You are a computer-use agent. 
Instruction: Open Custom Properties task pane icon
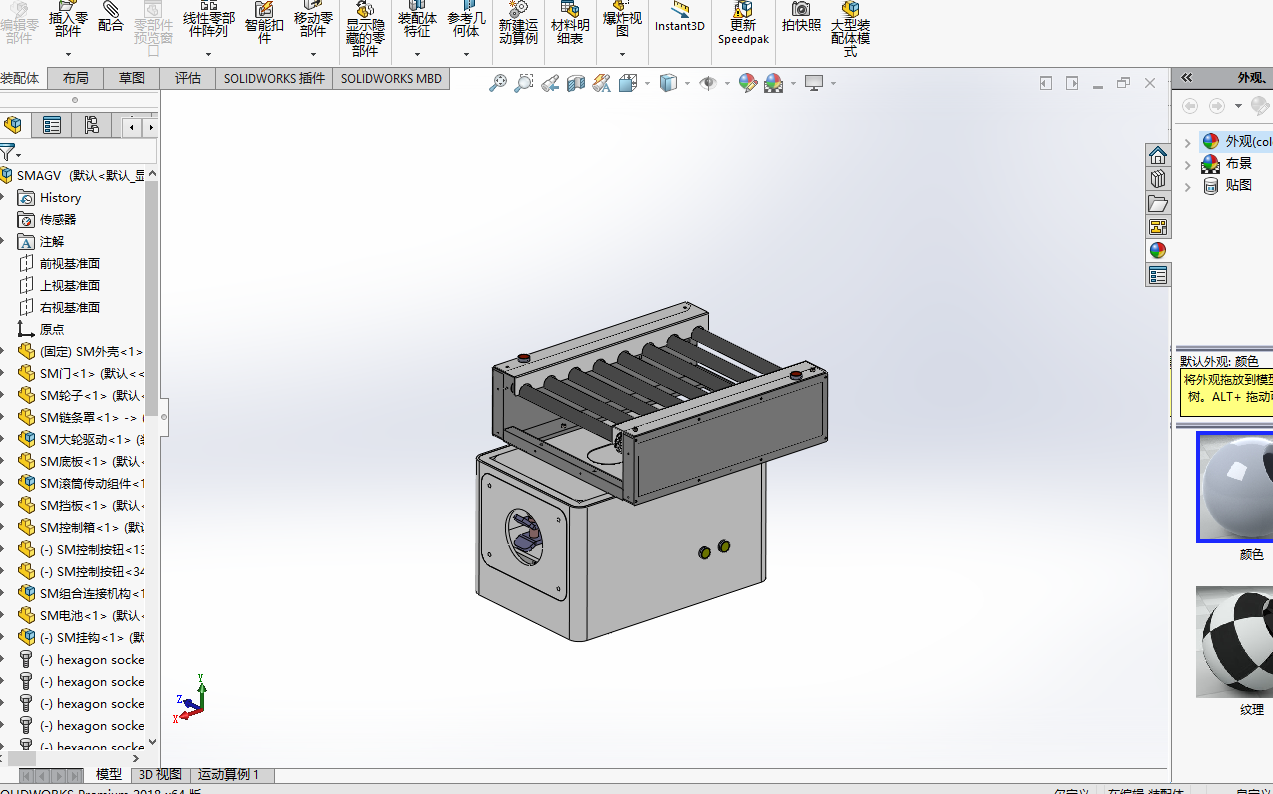coord(1158,275)
